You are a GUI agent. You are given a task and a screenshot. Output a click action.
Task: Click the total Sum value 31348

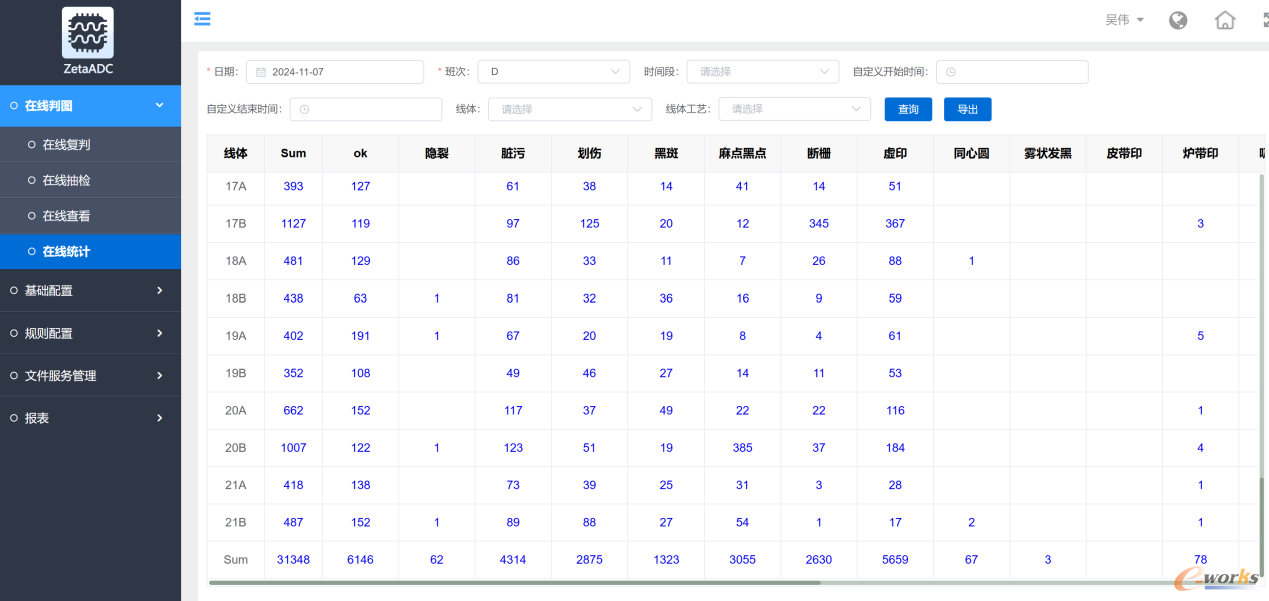293,560
